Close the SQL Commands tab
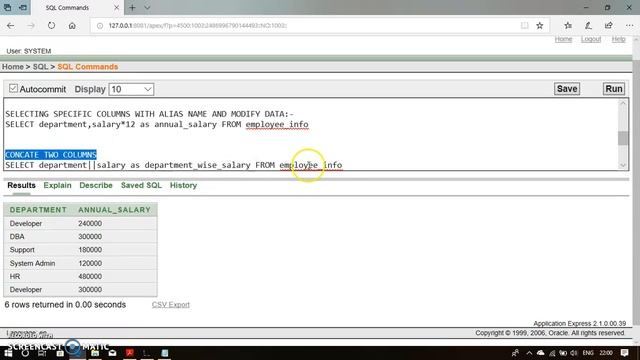Screen dimensions: 640x360 (116, 7)
